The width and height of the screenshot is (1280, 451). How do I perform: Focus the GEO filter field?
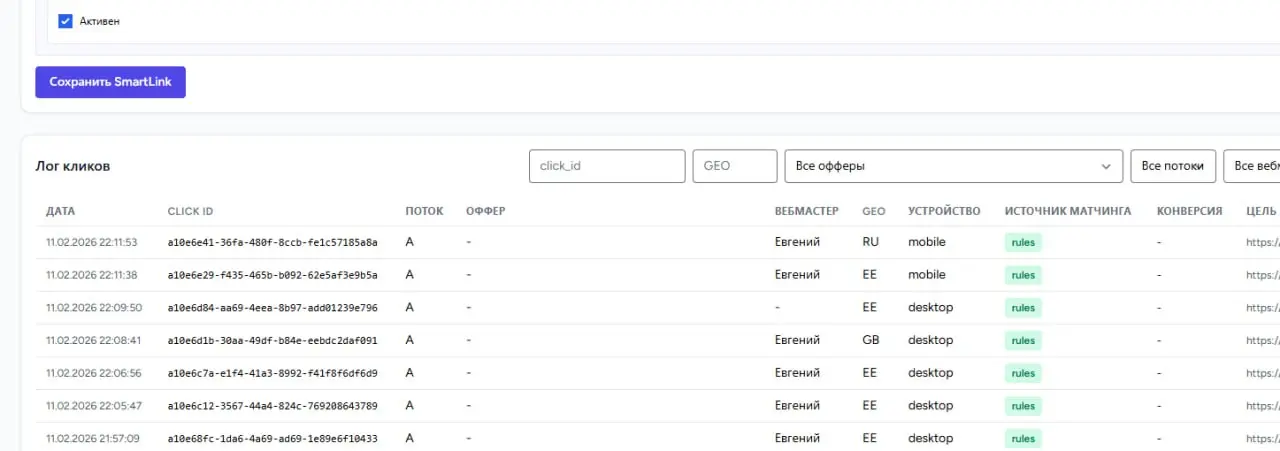click(735, 166)
